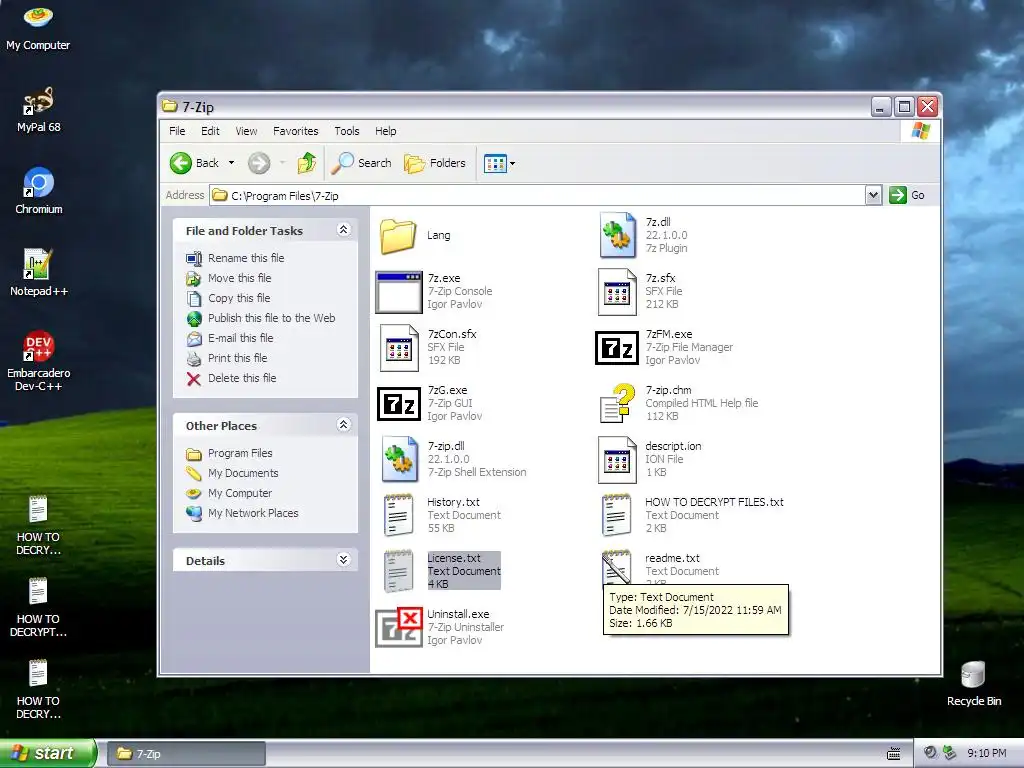Screen dimensions: 1024x768
Task: Go to My Network Places link
Action: click(x=253, y=513)
